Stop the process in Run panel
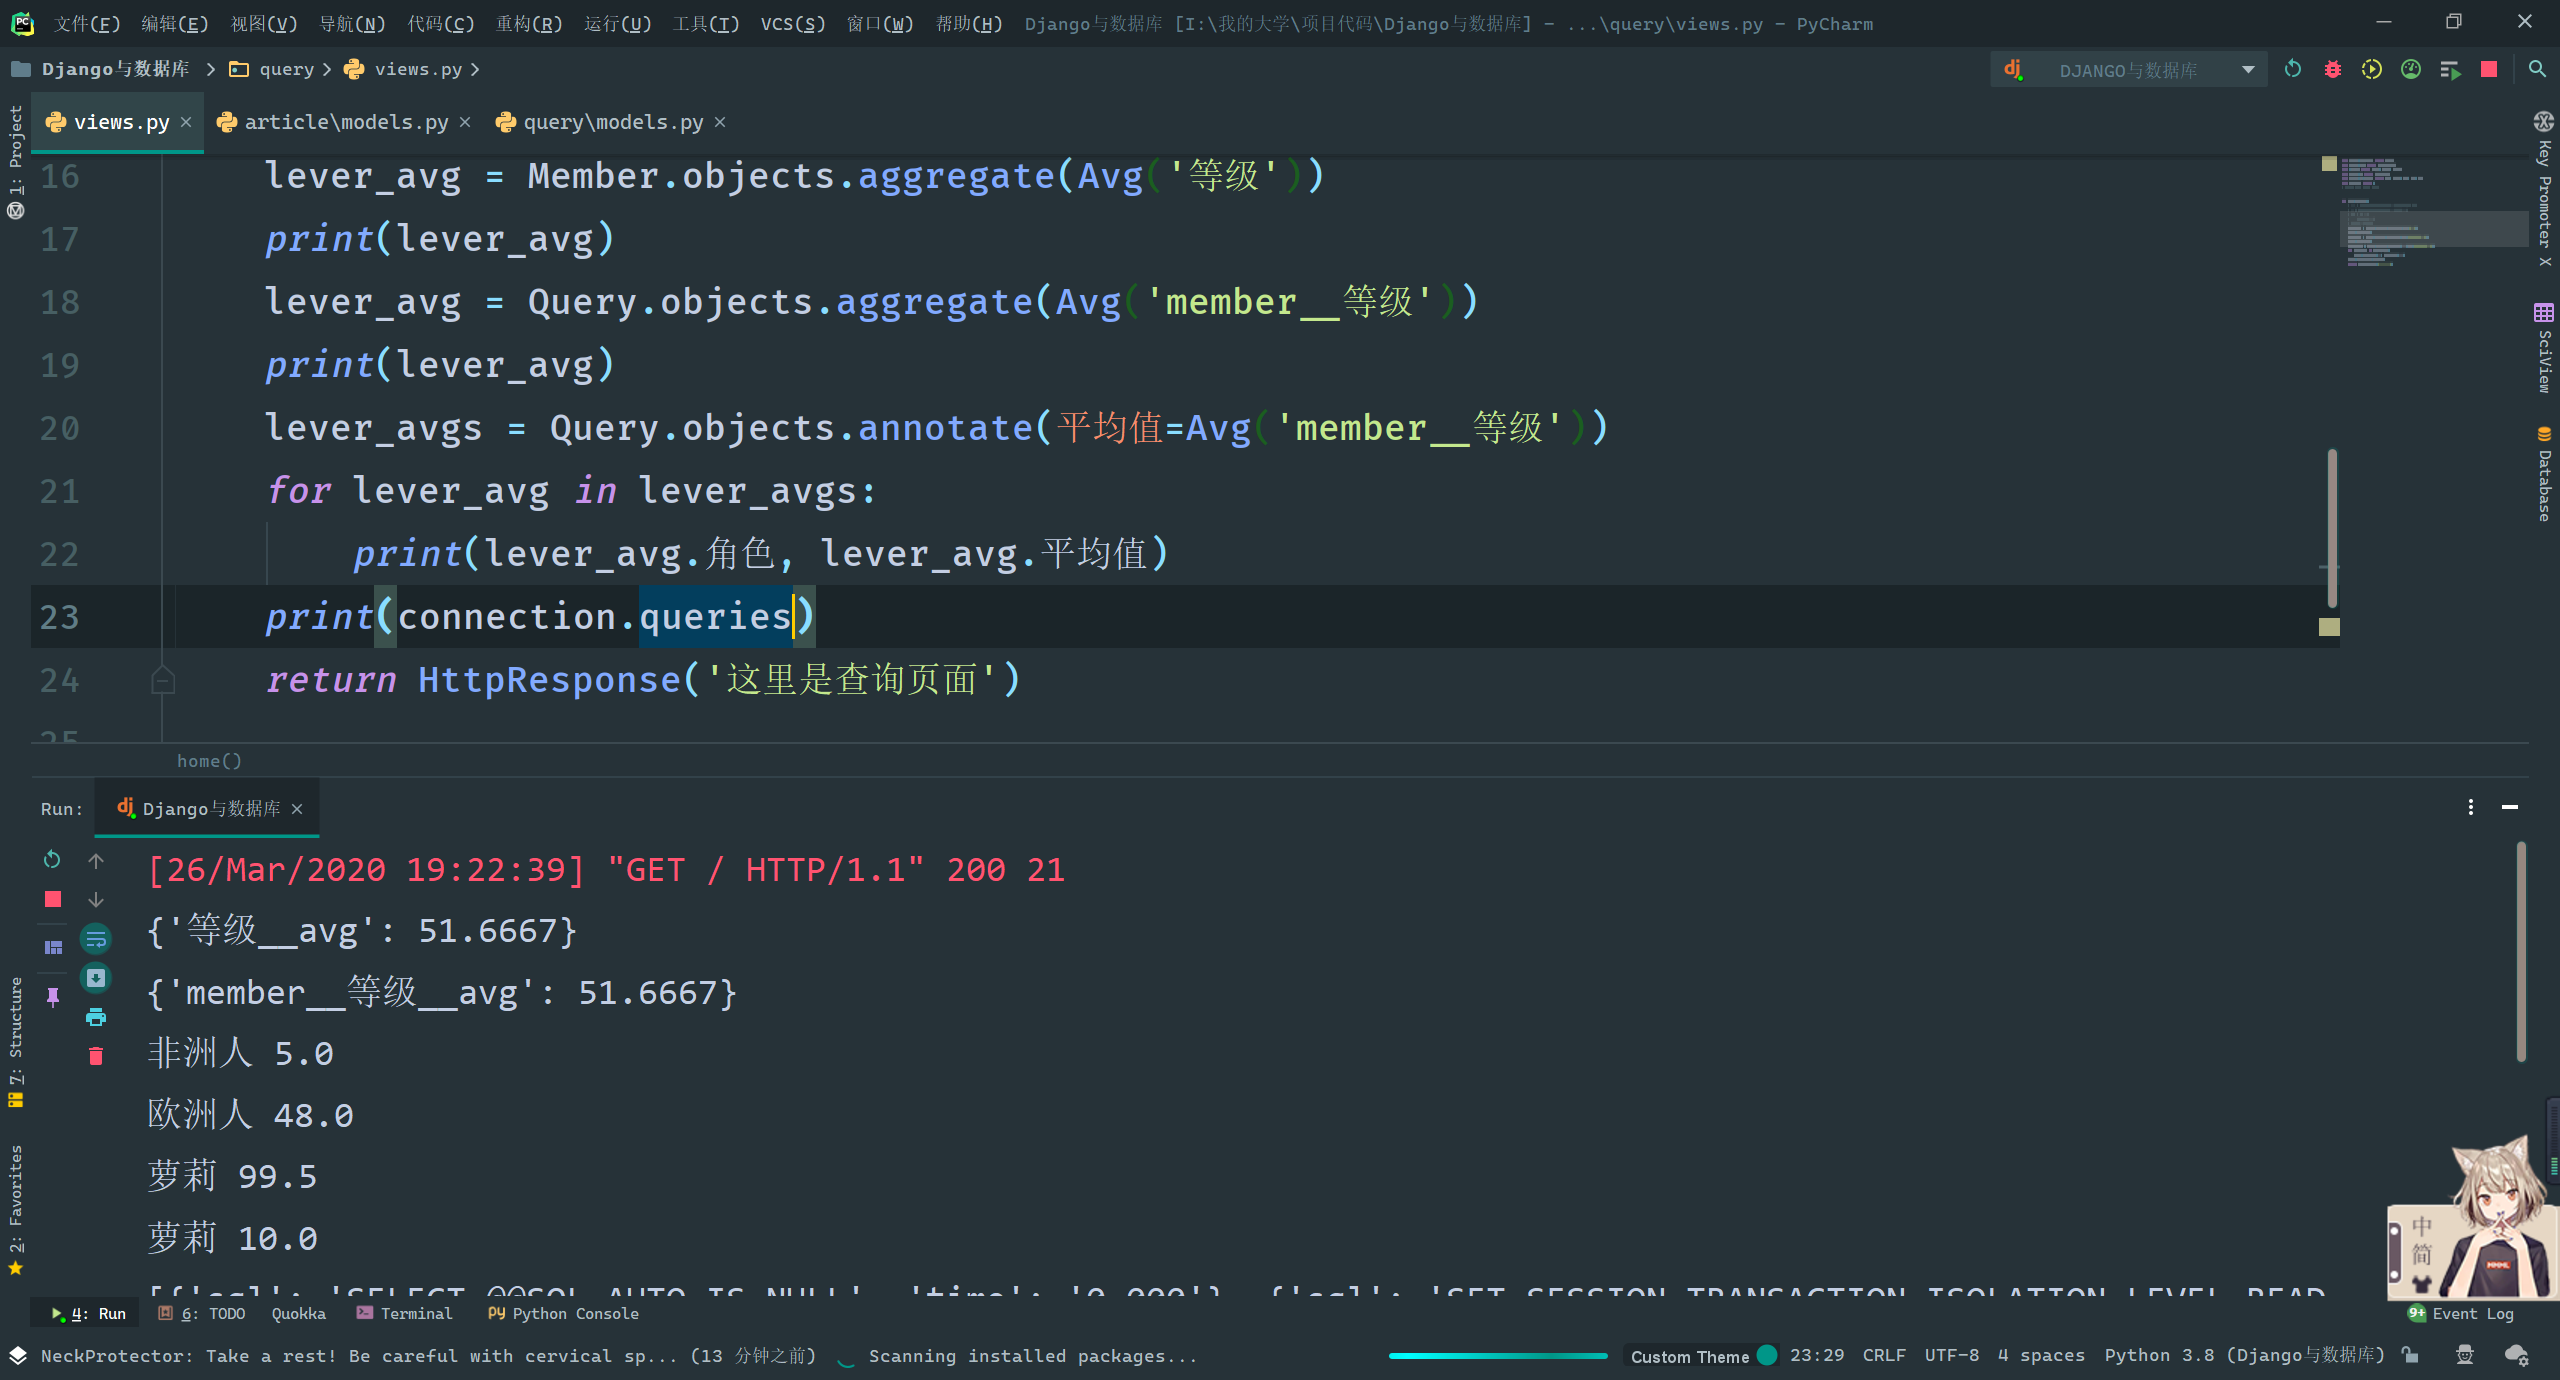Image resolution: width=2560 pixels, height=1380 pixels. [53, 899]
